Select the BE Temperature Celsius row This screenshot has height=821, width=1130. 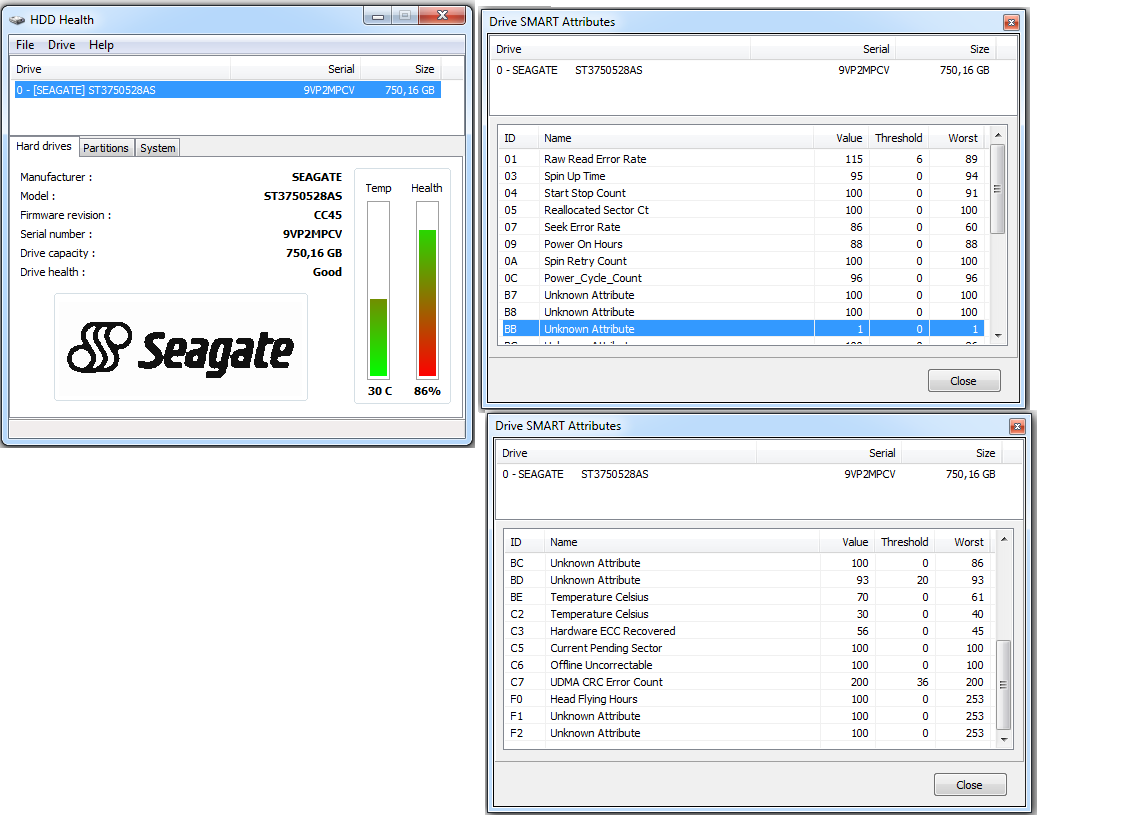click(x=748, y=598)
